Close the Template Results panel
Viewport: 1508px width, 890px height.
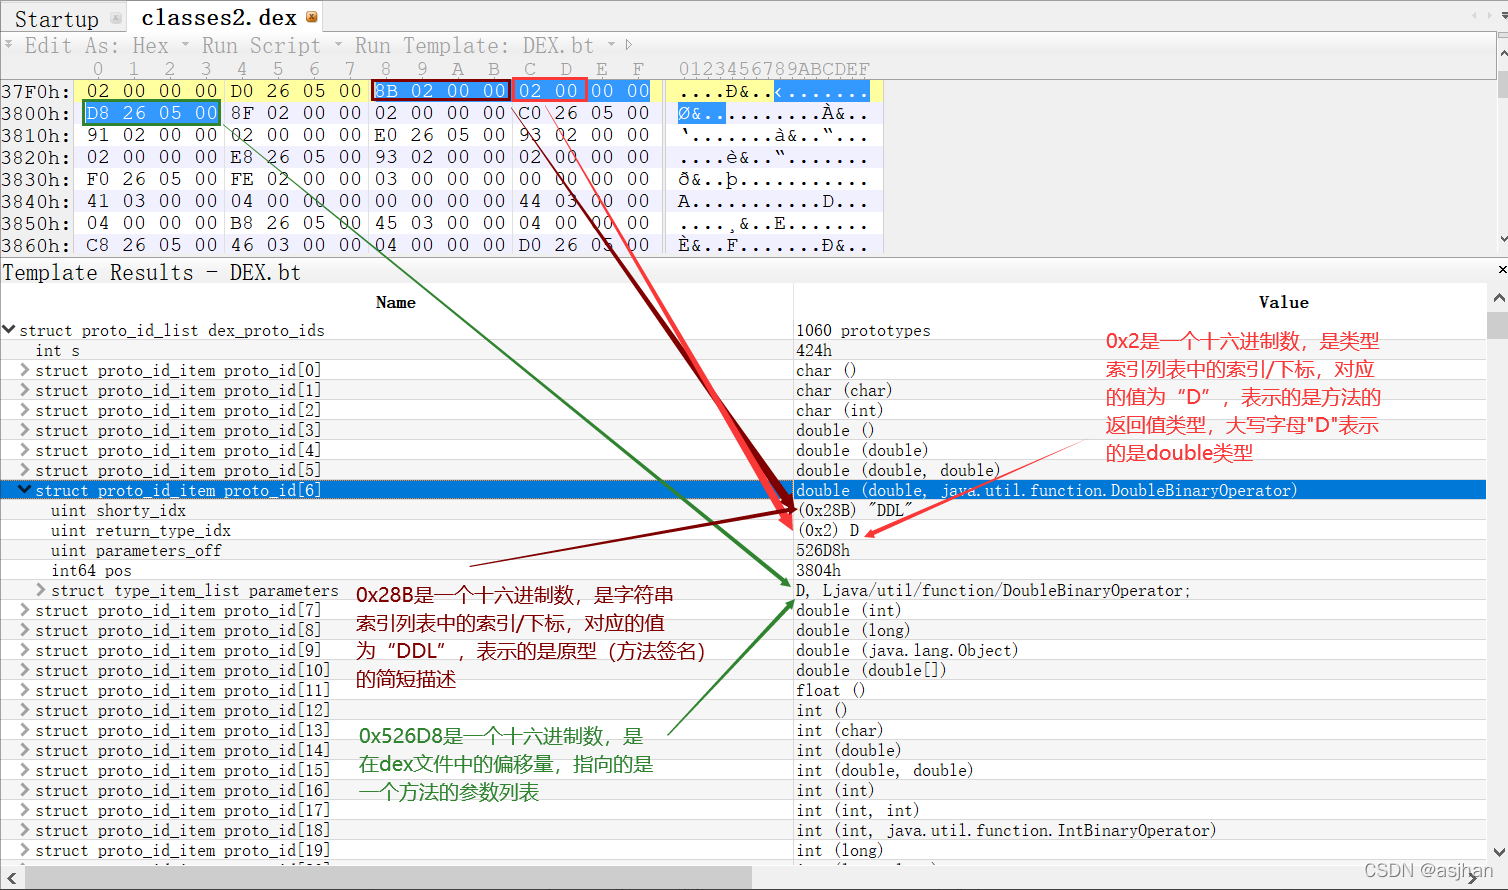[1502, 270]
